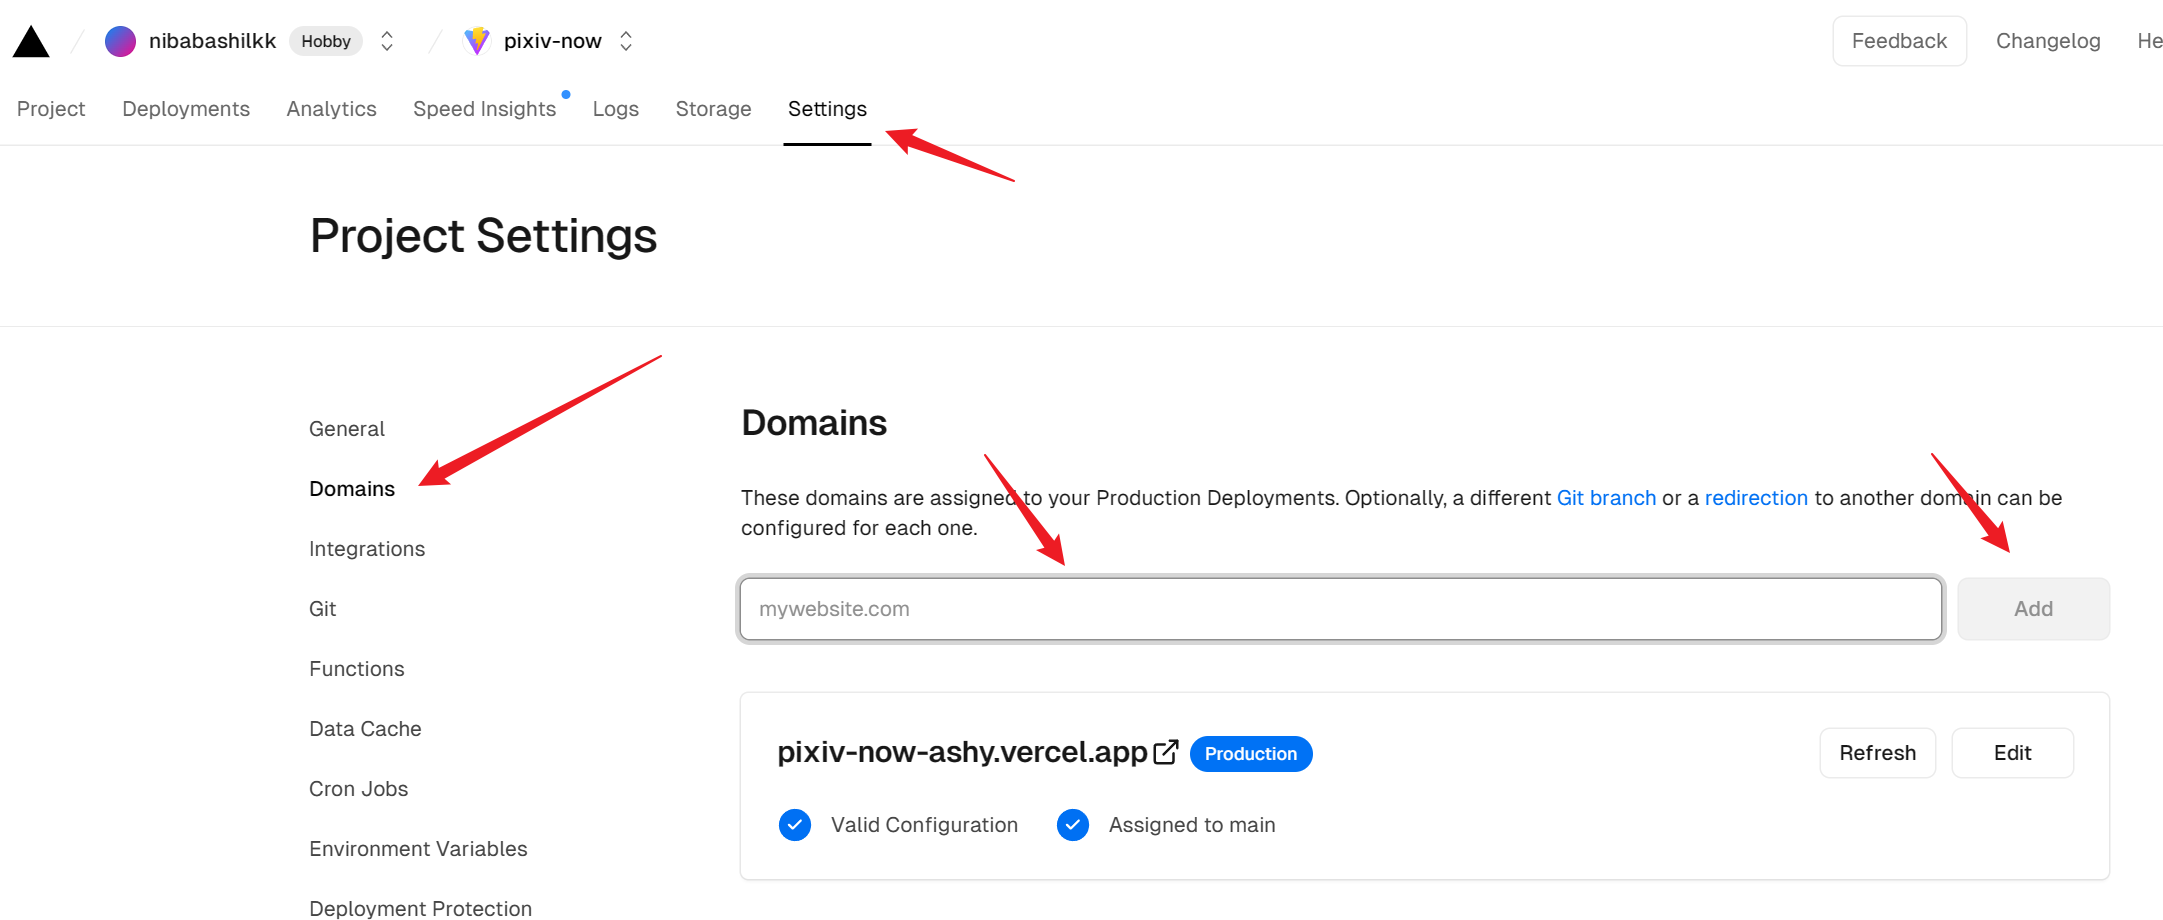2163x920 pixels.
Task: Expand the pixiv-now project switcher
Action: [626, 41]
